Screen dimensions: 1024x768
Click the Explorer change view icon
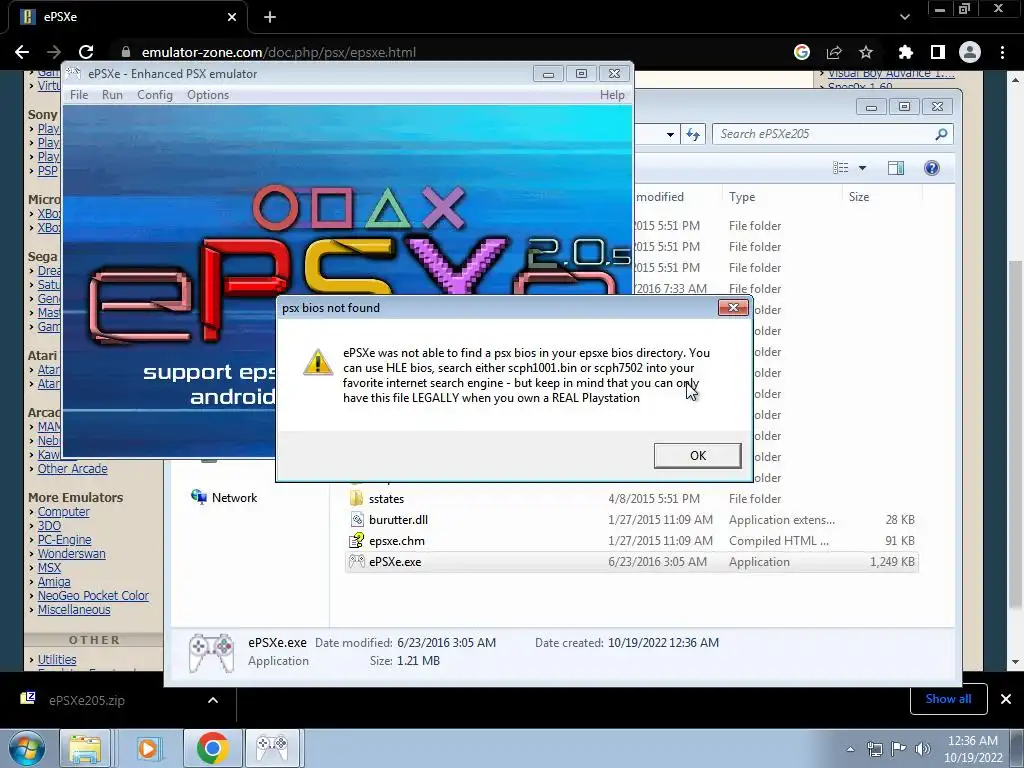pos(840,168)
